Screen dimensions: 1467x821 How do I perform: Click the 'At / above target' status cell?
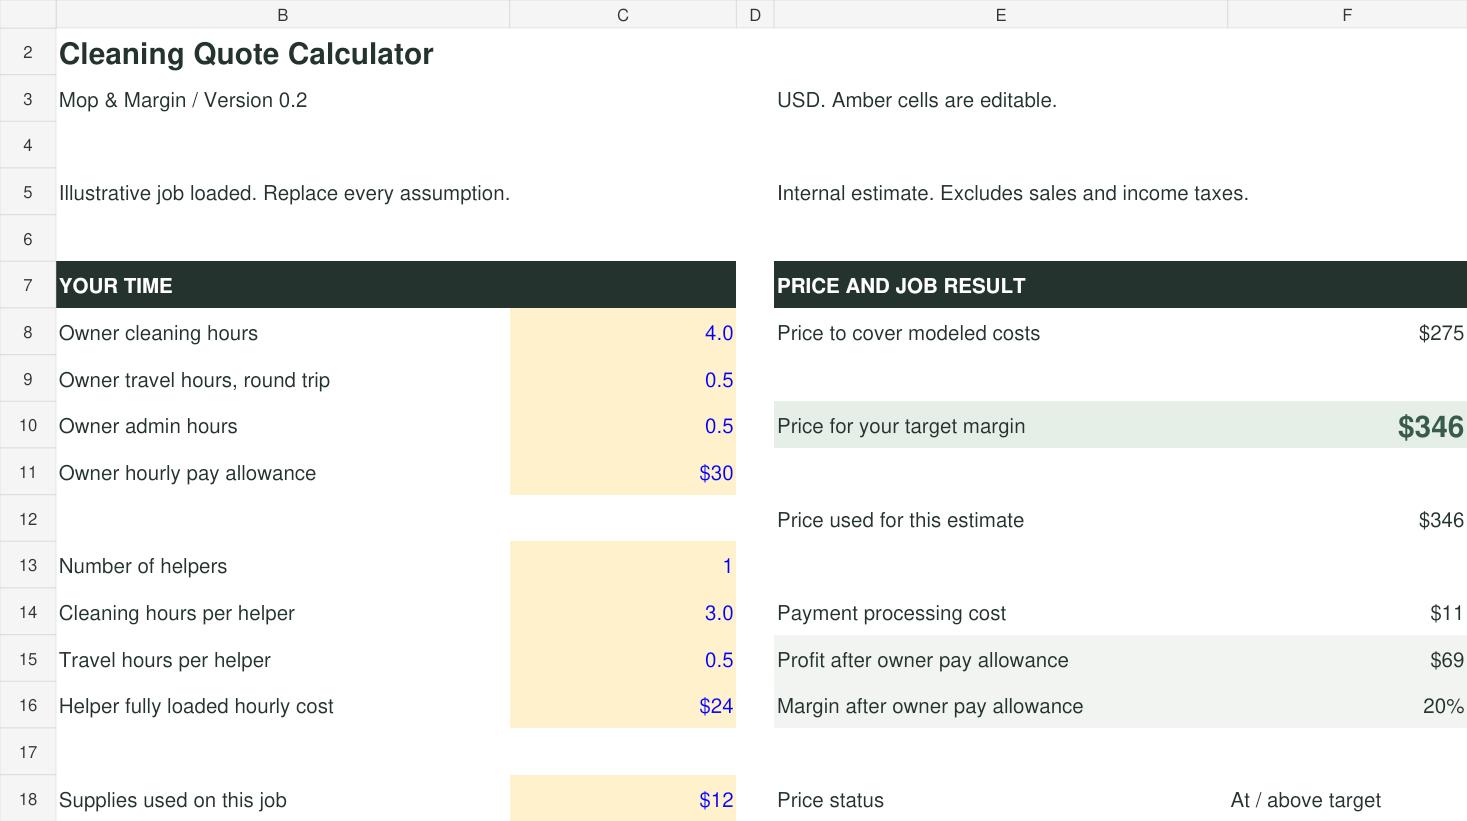1347,798
